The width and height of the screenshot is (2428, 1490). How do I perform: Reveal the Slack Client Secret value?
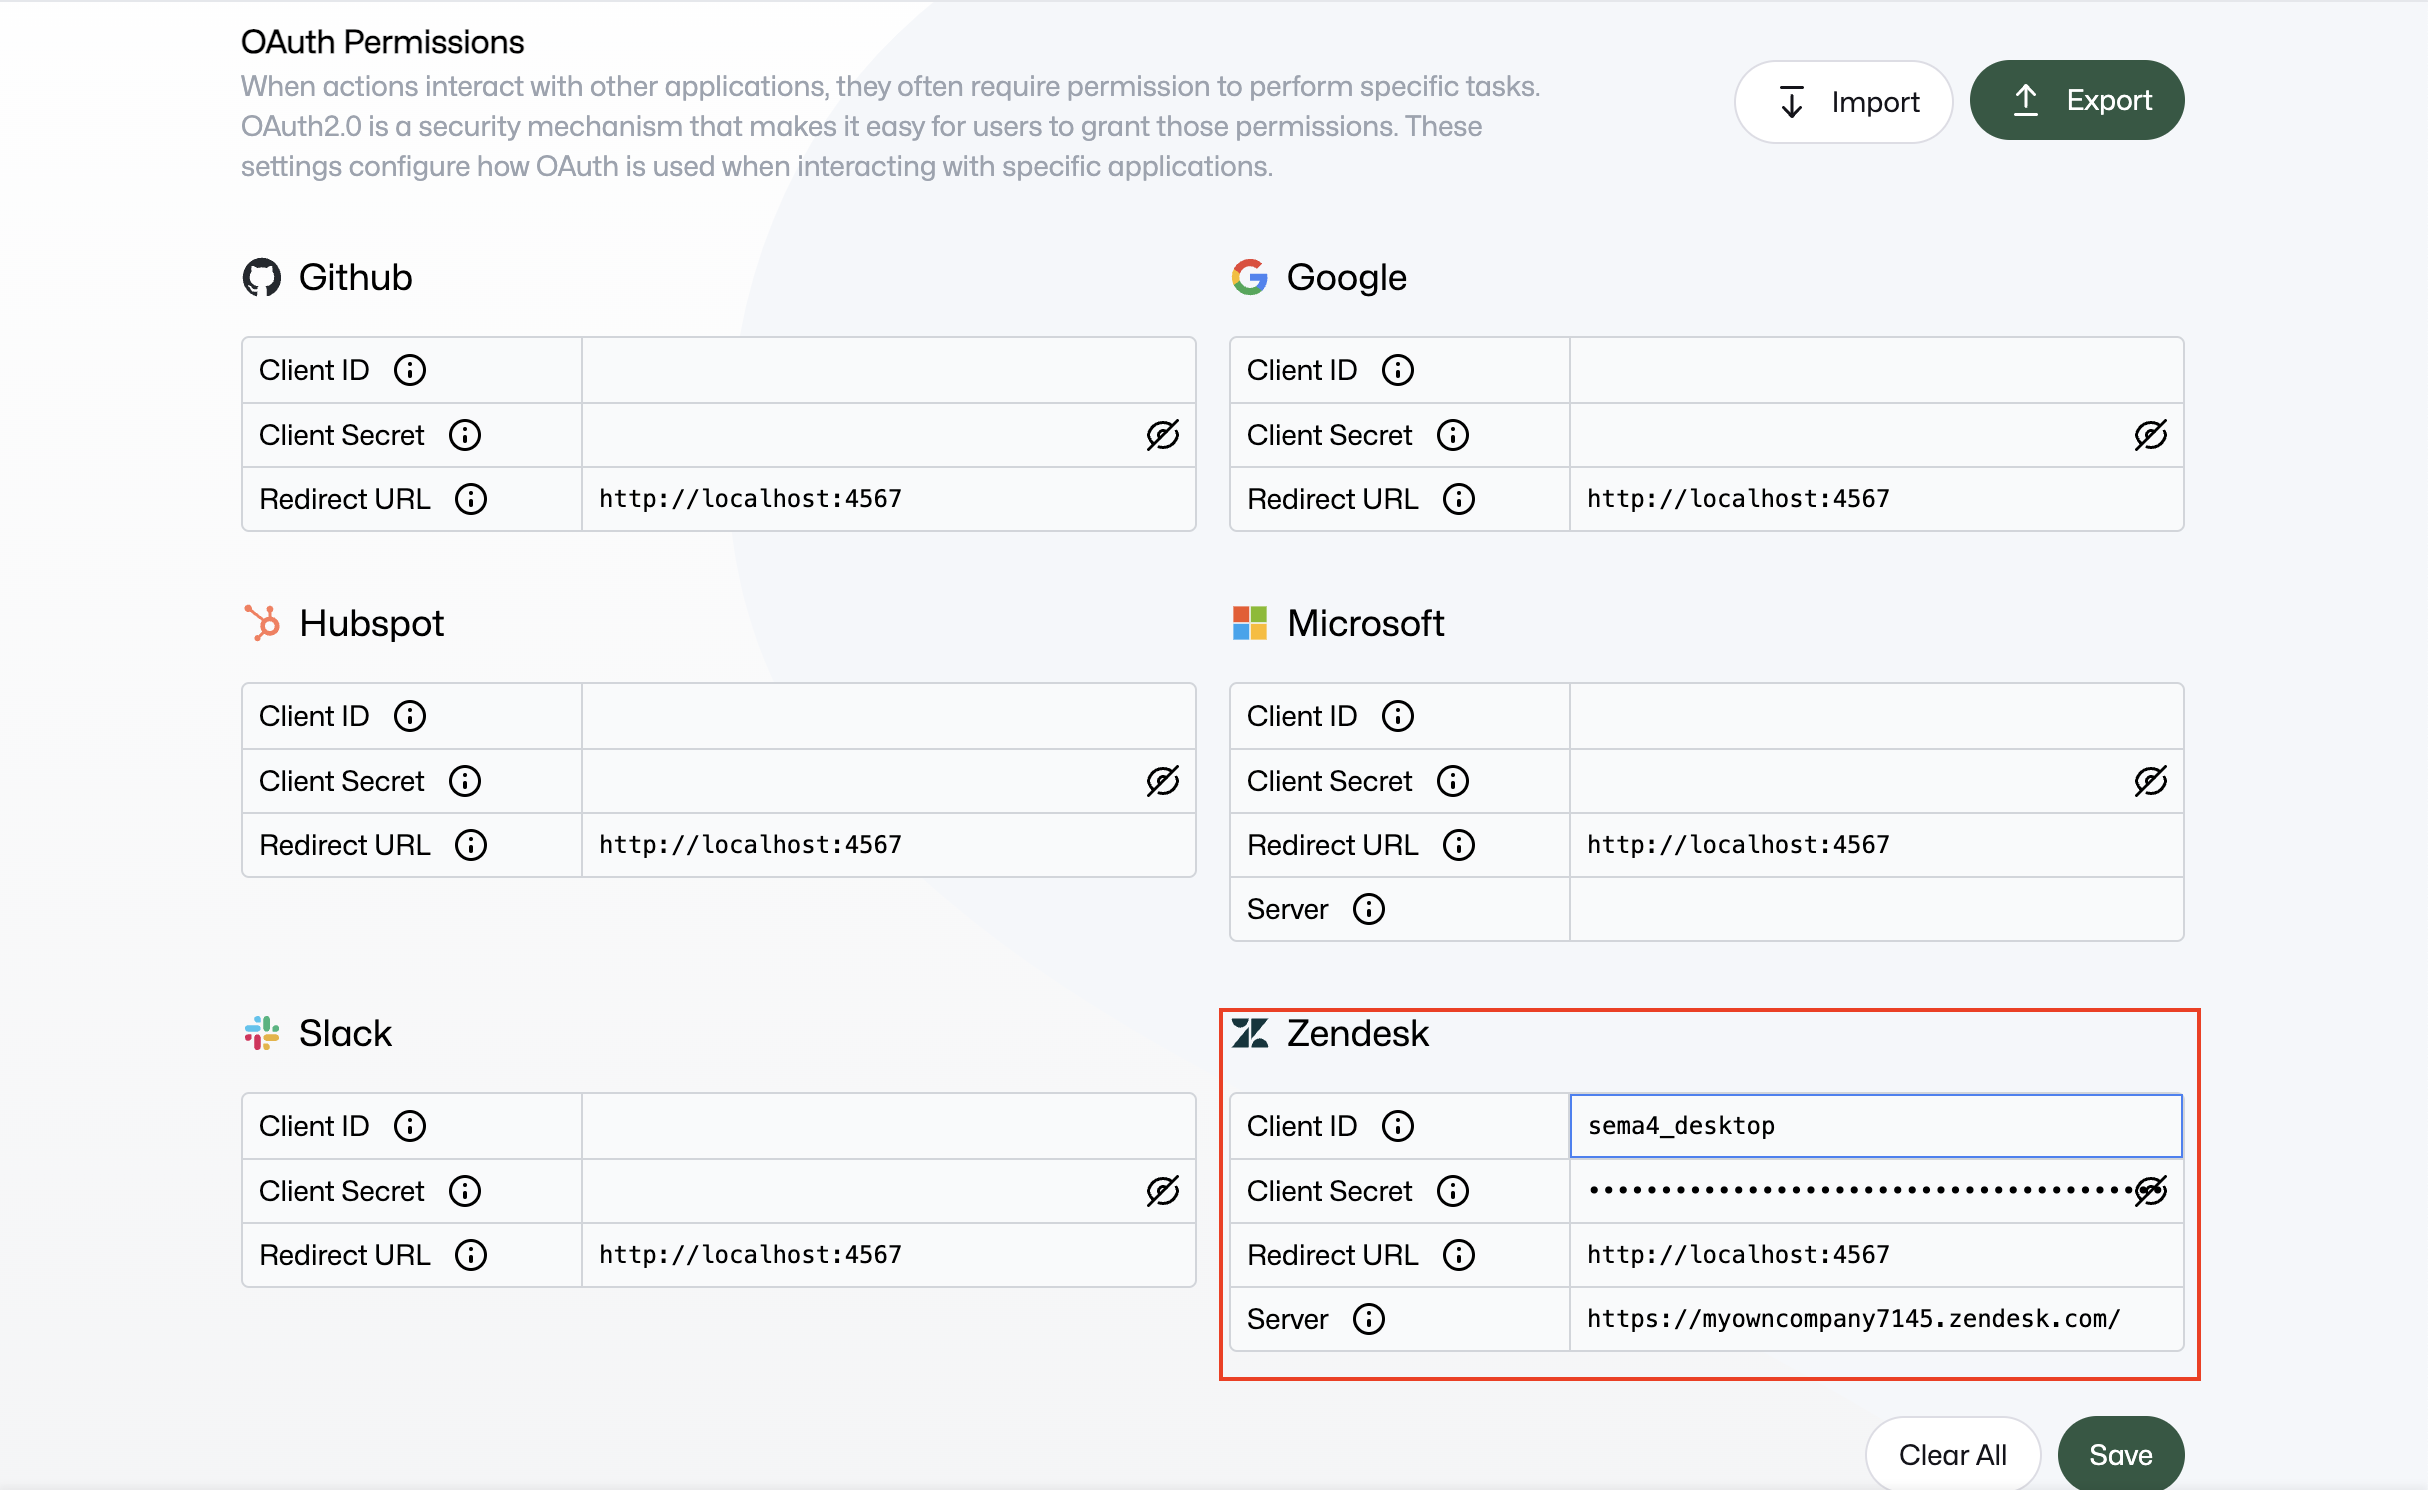(x=1163, y=1191)
